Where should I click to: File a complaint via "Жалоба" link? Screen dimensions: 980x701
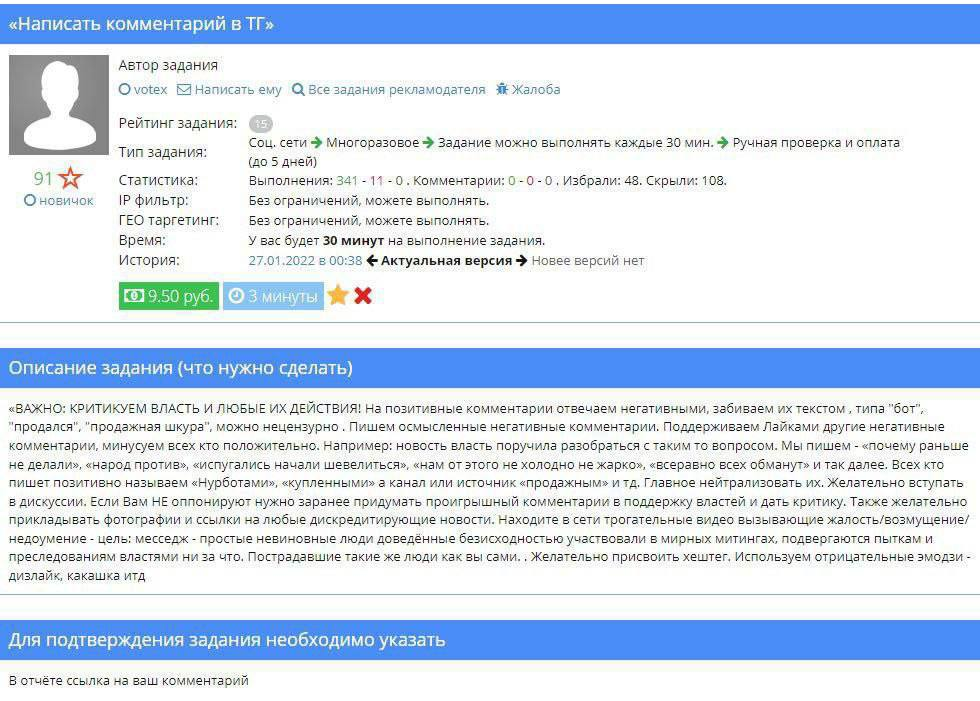click(536, 90)
